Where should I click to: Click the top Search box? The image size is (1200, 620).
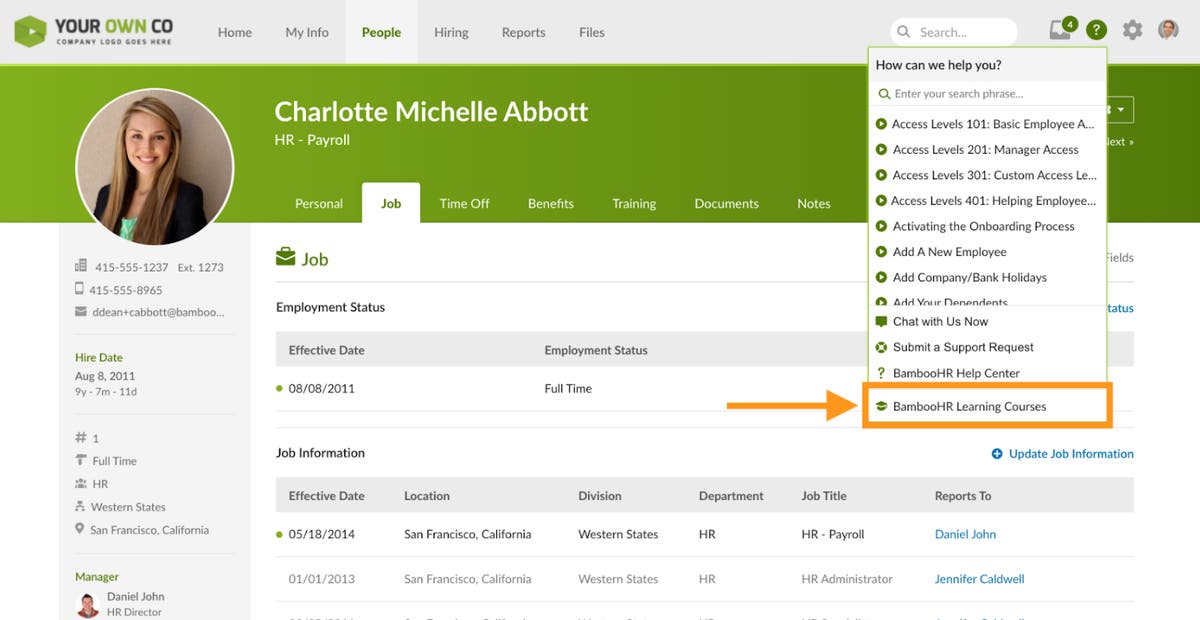pyautogui.click(x=955, y=32)
